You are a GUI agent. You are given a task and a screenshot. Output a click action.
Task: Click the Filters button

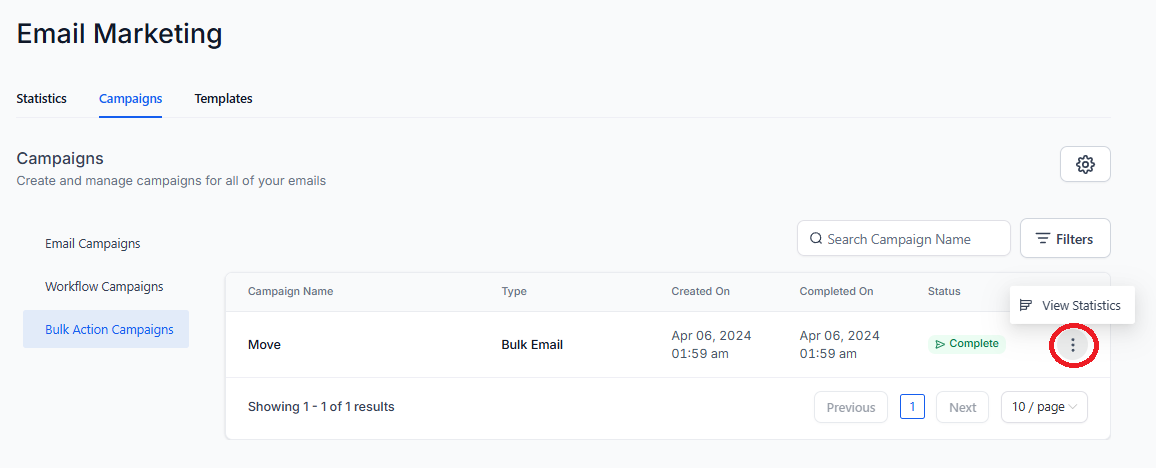(x=1065, y=238)
